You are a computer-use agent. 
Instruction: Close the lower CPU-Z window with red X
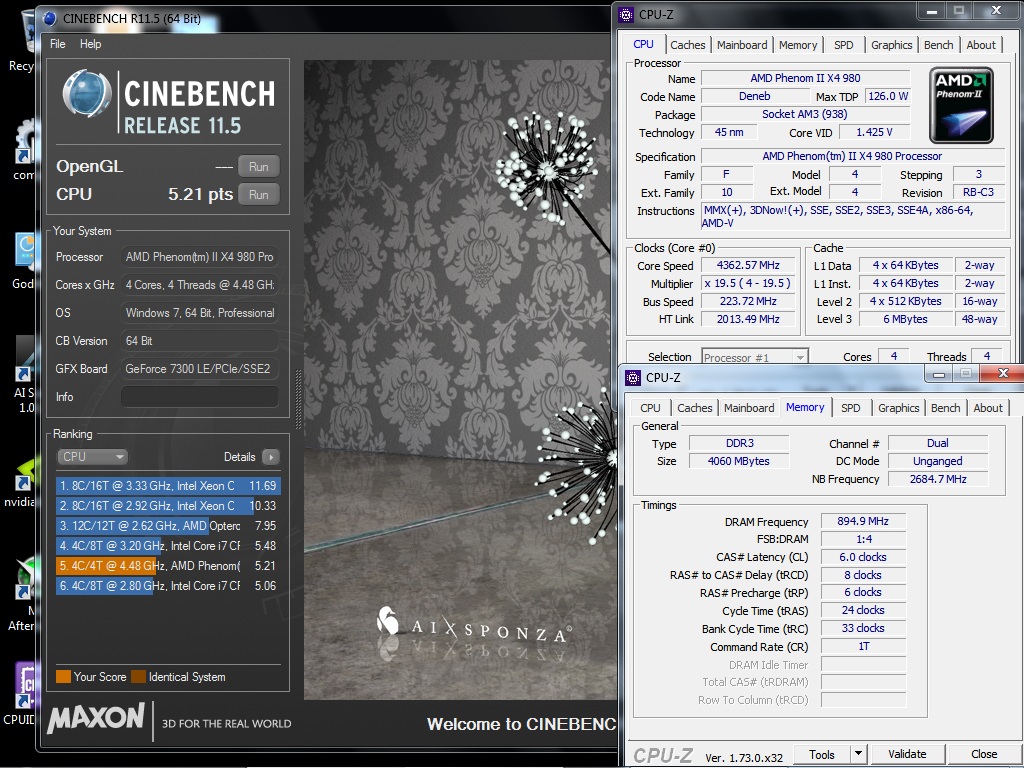1003,373
